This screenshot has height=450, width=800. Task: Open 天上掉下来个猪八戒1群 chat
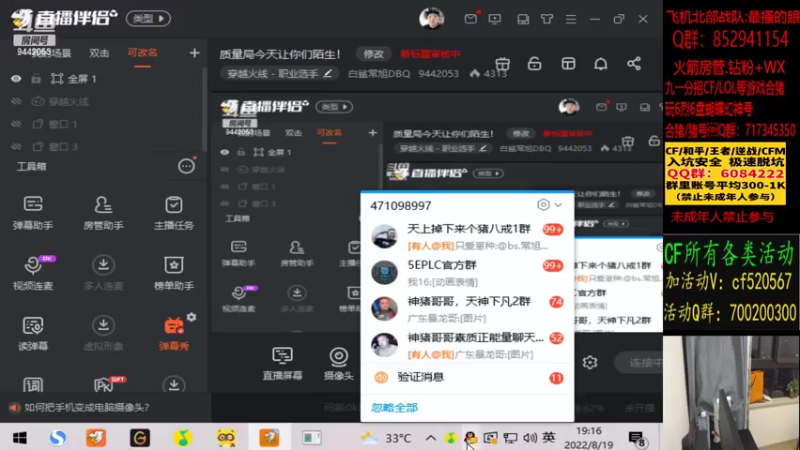(x=467, y=237)
